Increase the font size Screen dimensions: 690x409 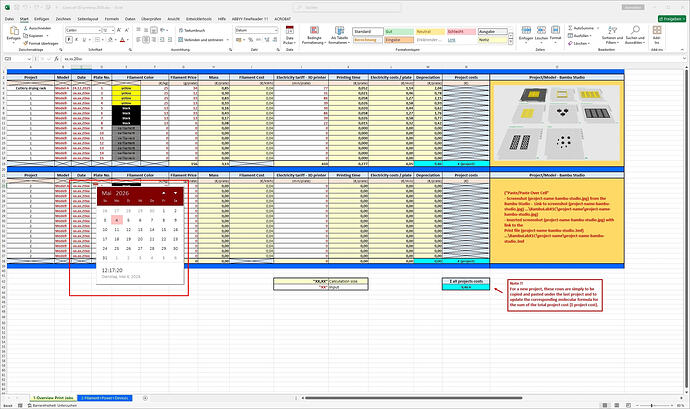119,30
